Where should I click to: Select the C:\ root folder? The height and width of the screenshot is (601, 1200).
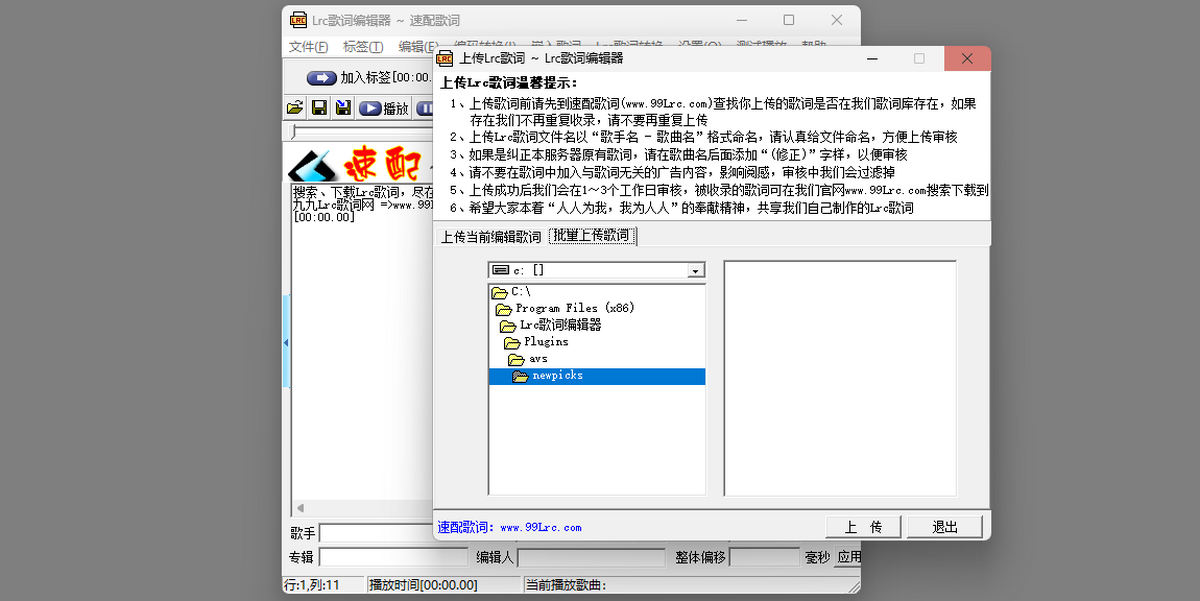[x=511, y=291]
